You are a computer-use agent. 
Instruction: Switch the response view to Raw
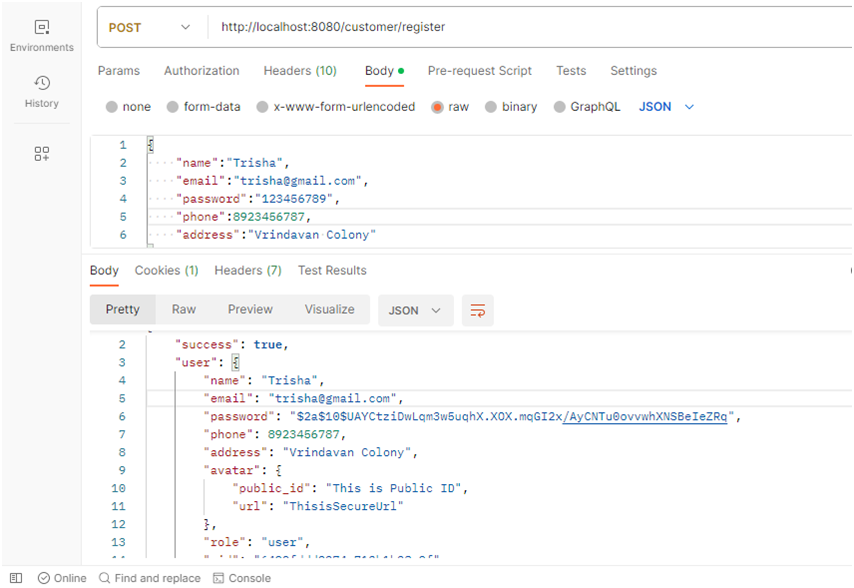coord(183,311)
